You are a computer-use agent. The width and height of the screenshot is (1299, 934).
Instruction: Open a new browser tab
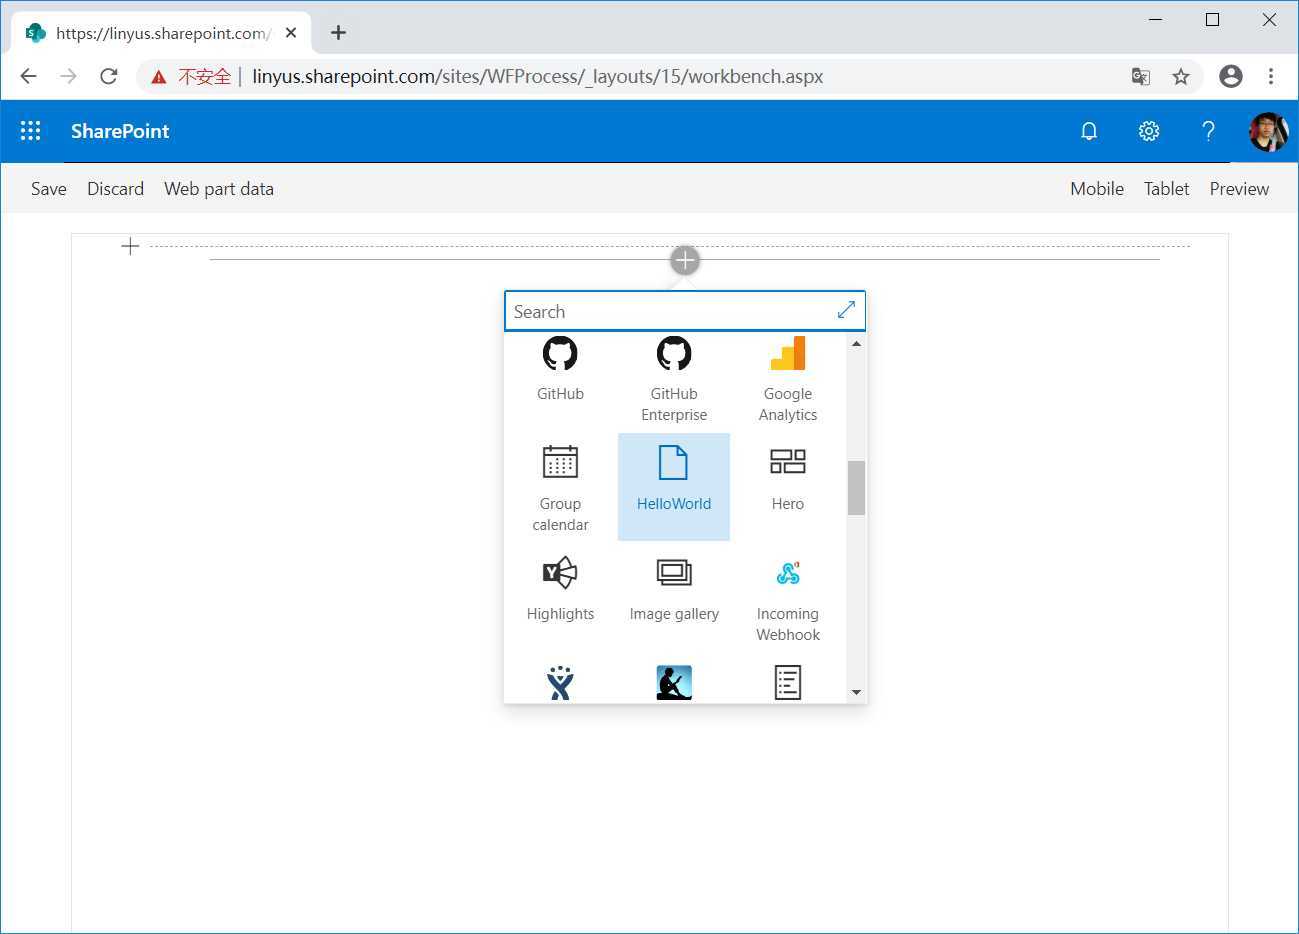[338, 33]
